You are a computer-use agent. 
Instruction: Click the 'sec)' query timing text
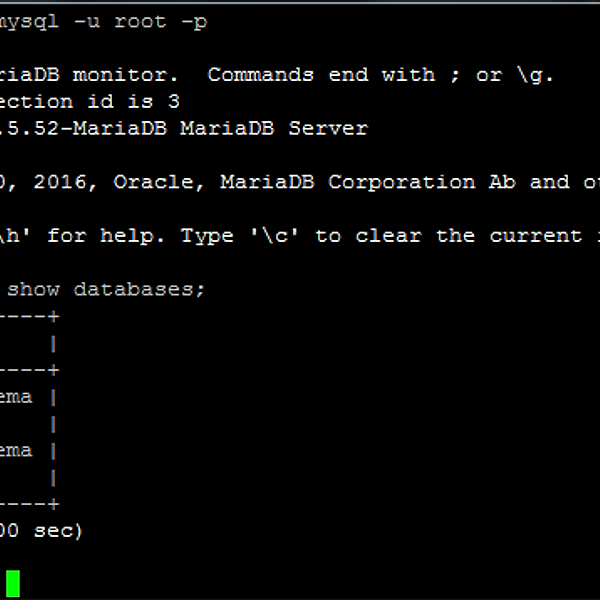pyautogui.click(x=58, y=531)
